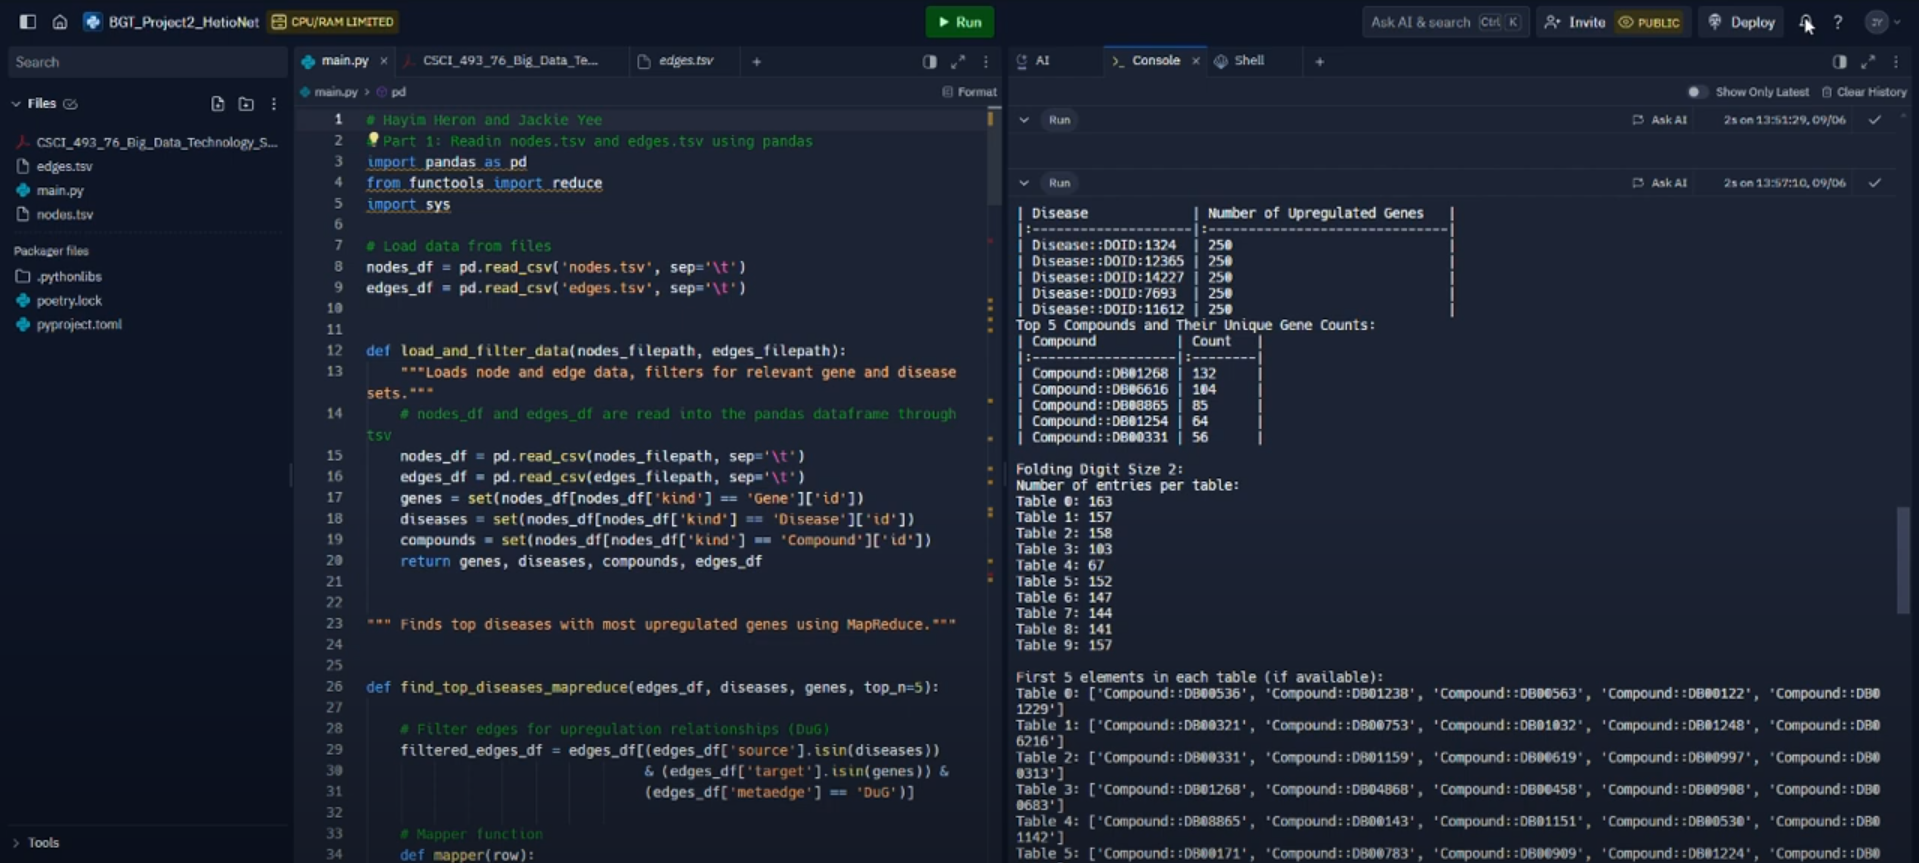Switch to the Shell tab
The image size is (1919, 863).
point(1248,61)
